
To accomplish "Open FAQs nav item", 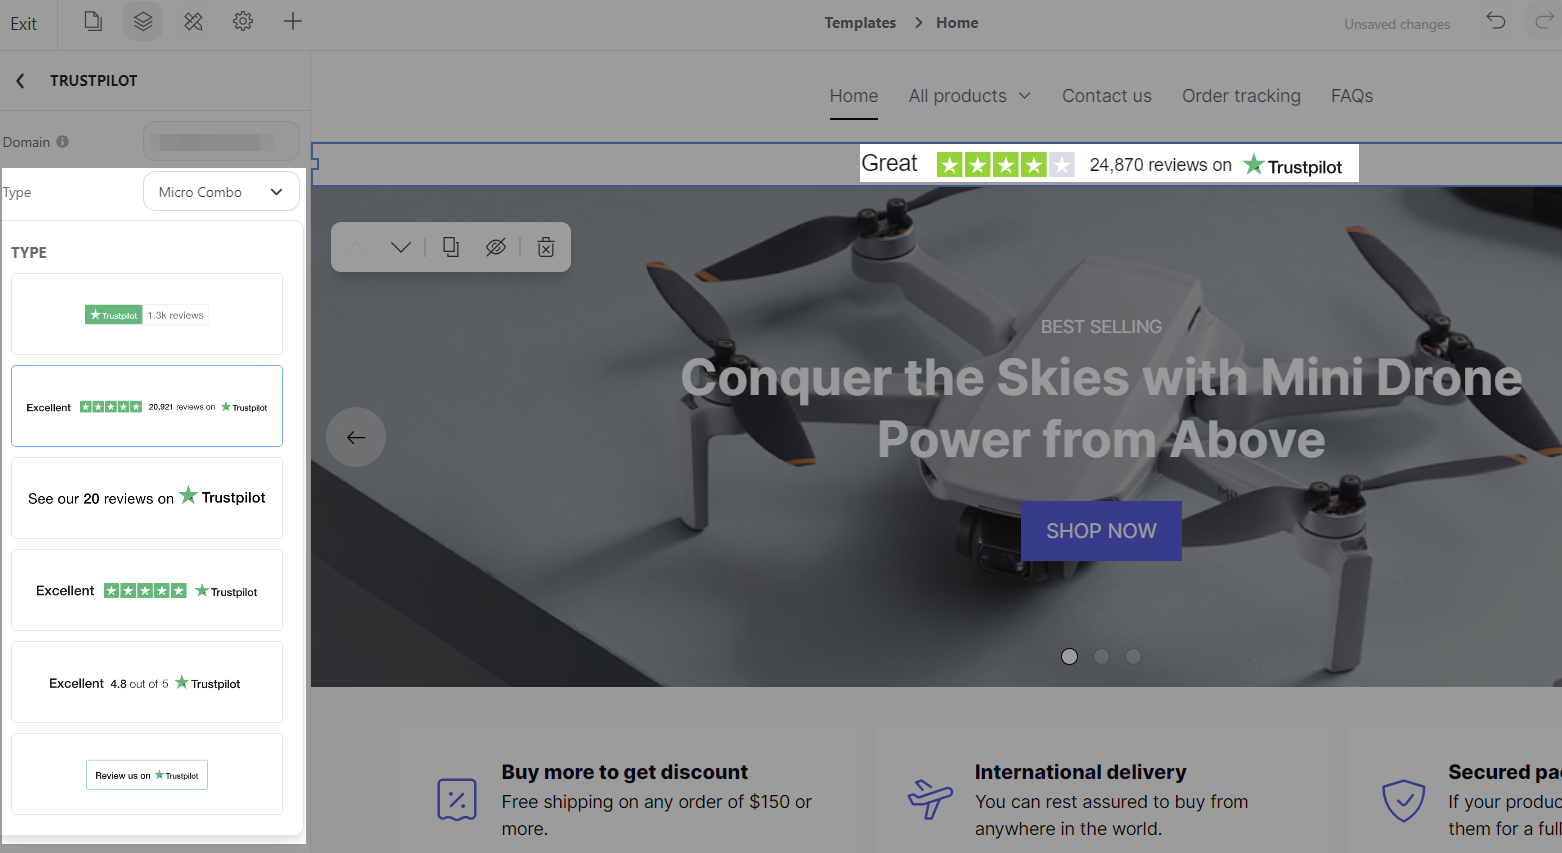I will point(1352,96).
